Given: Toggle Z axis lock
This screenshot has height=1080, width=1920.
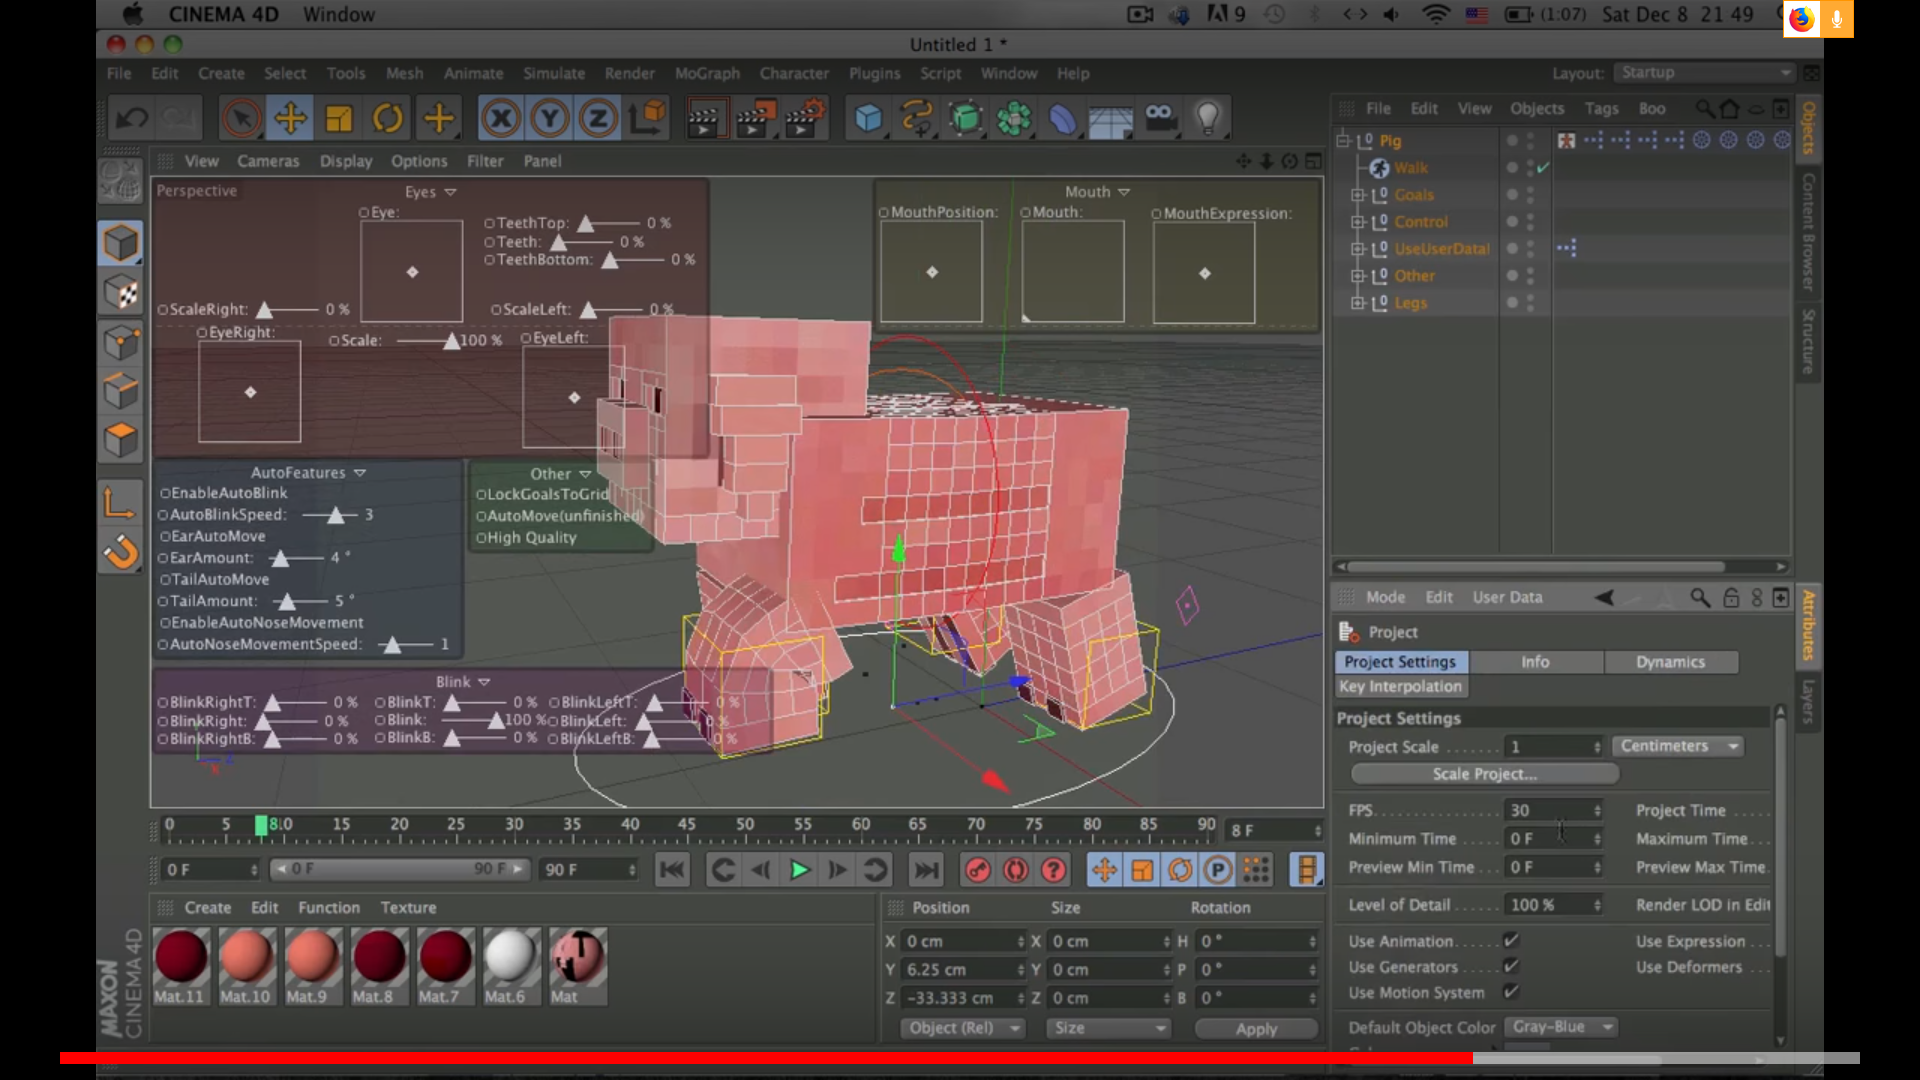Looking at the screenshot, I should [598, 118].
